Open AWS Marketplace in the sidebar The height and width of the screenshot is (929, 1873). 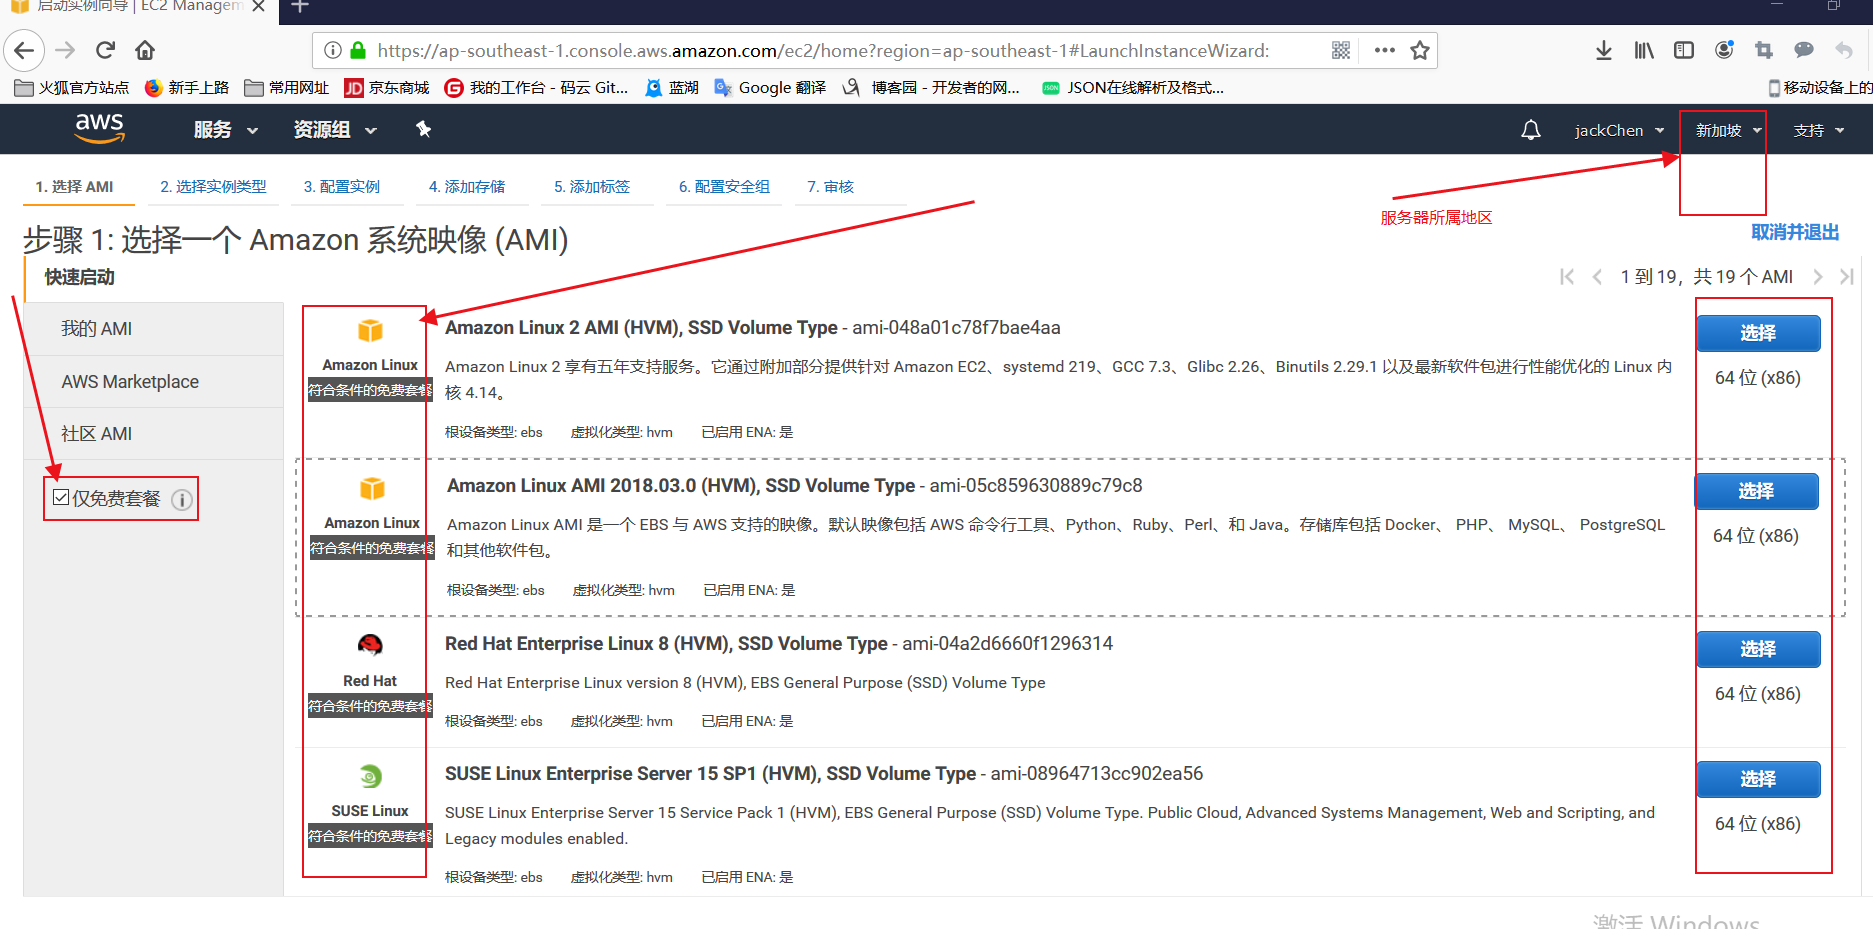click(x=154, y=382)
